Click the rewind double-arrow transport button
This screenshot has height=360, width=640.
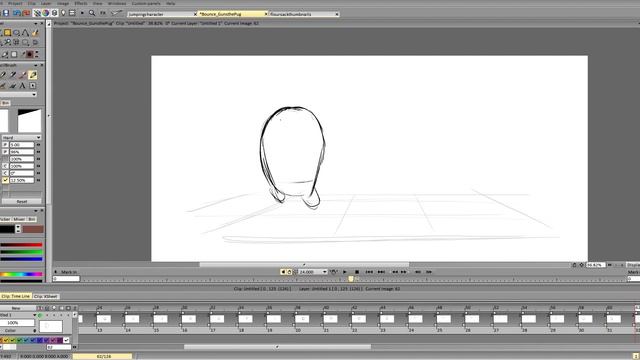[x=395, y=272]
